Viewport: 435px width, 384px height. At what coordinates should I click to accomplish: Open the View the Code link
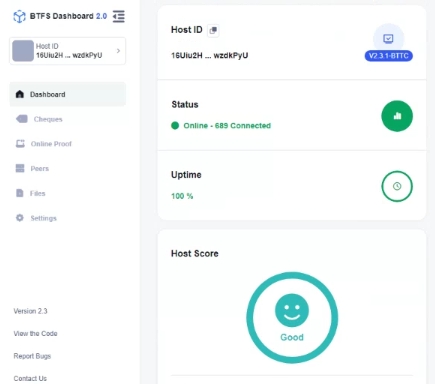point(35,333)
